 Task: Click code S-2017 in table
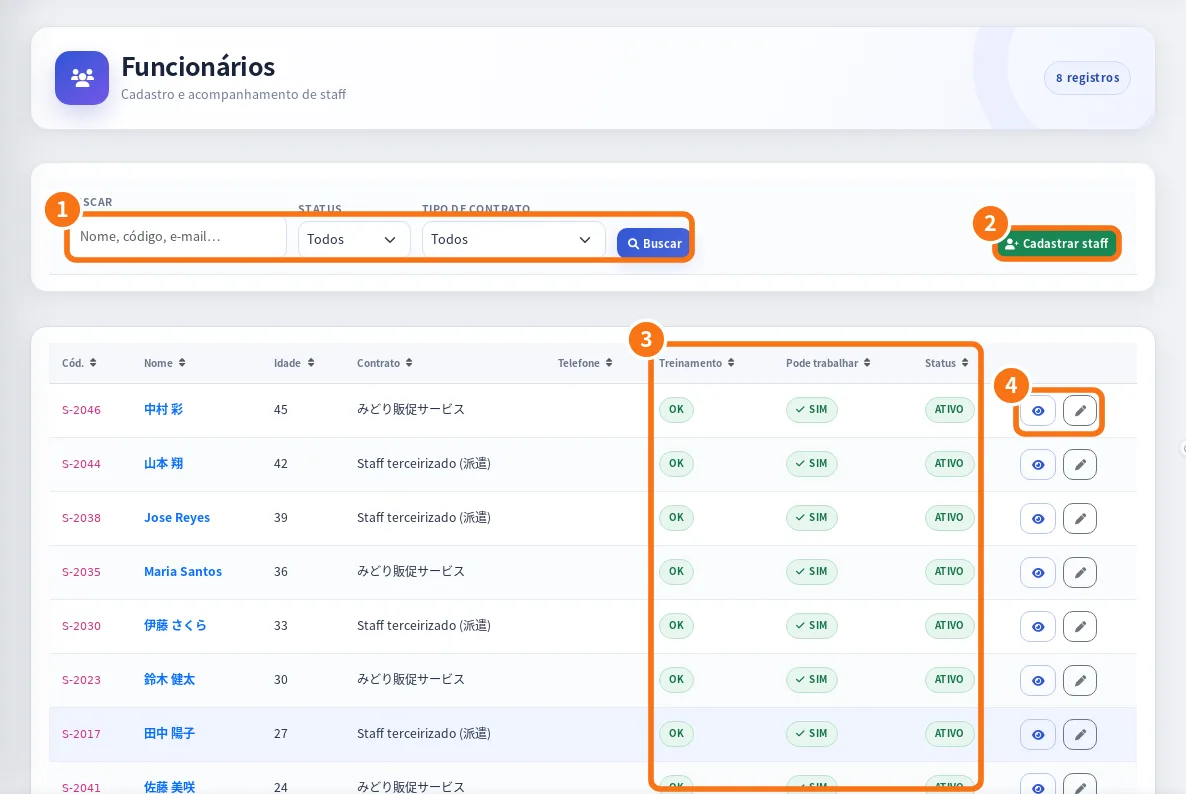(81, 734)
